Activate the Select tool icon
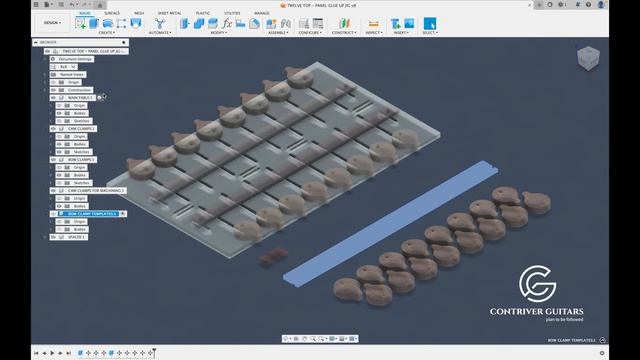The image size is (640, 360). coord(430,23)
